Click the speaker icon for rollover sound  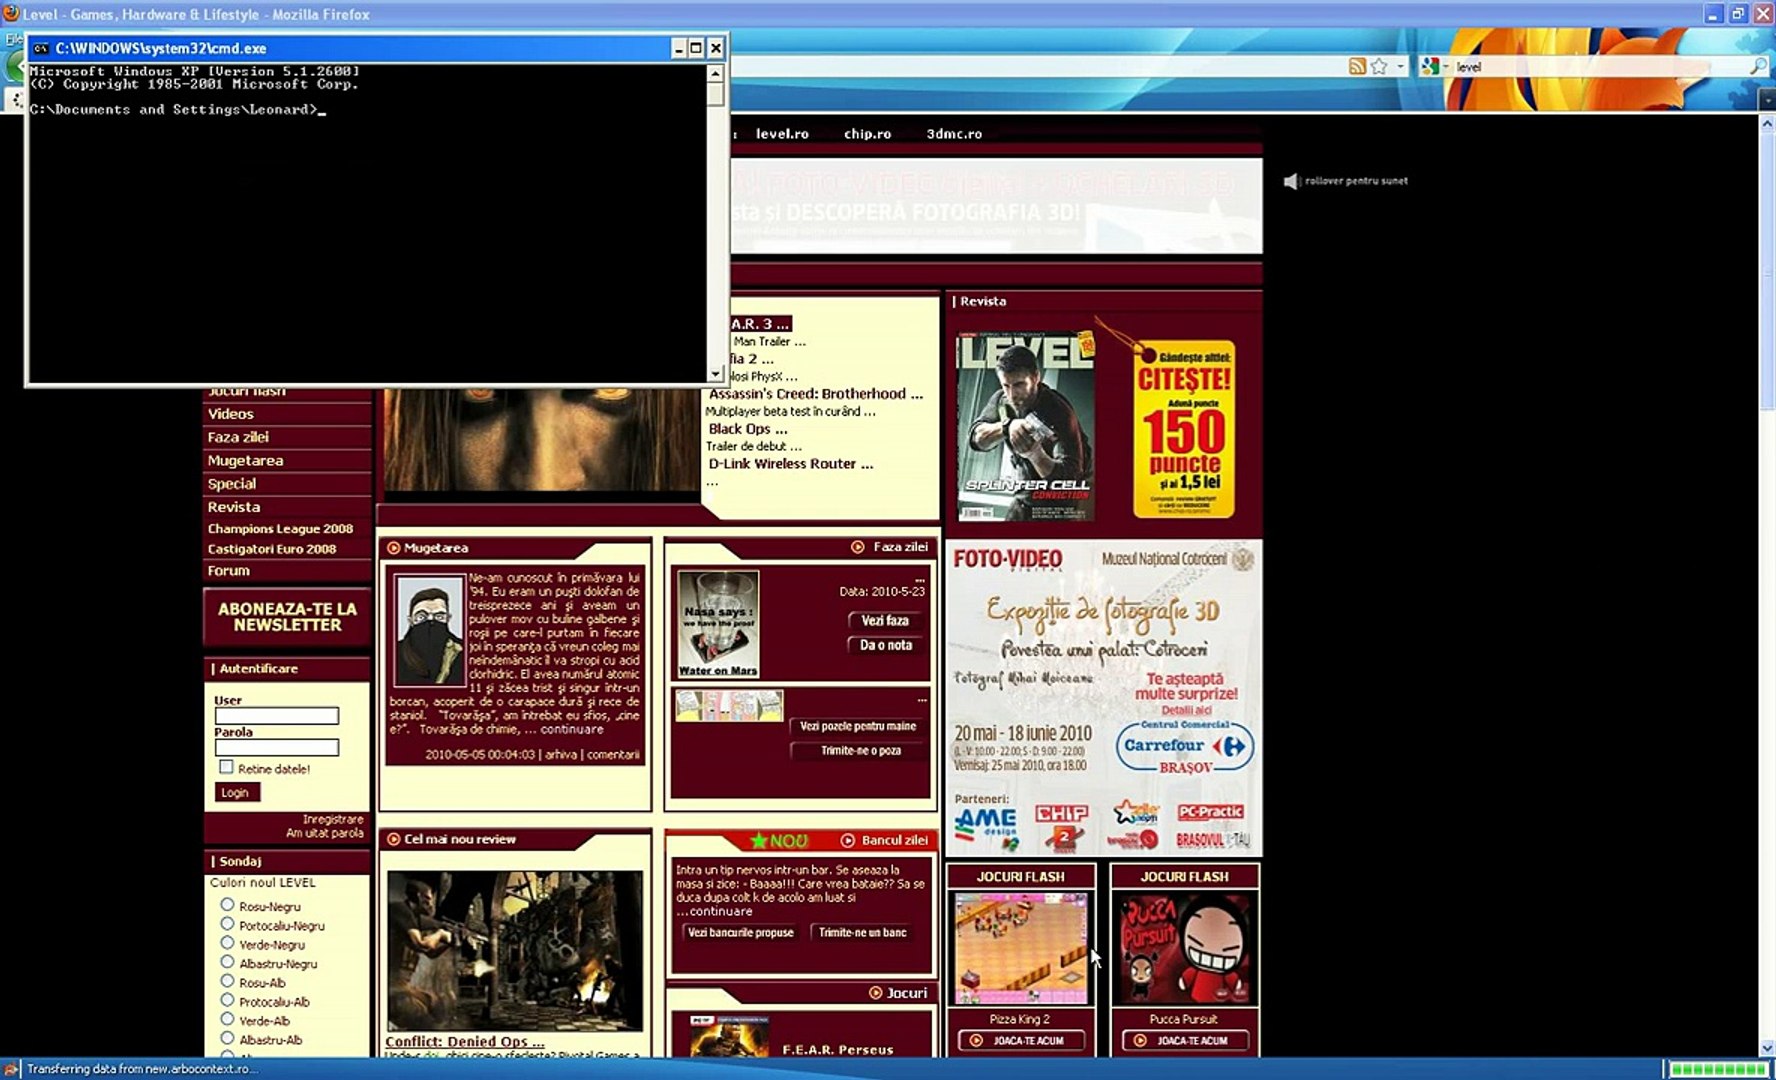(1291, 181)
